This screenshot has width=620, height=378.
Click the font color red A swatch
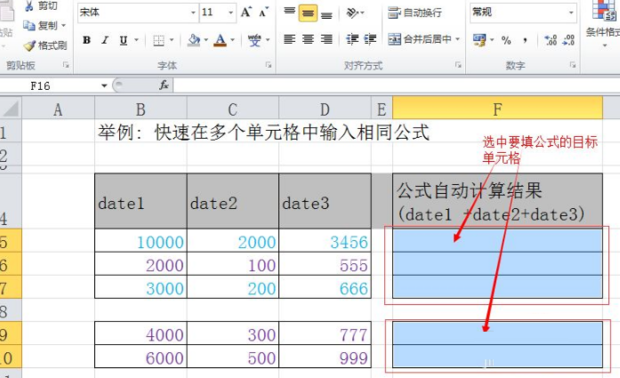[220, 40]
